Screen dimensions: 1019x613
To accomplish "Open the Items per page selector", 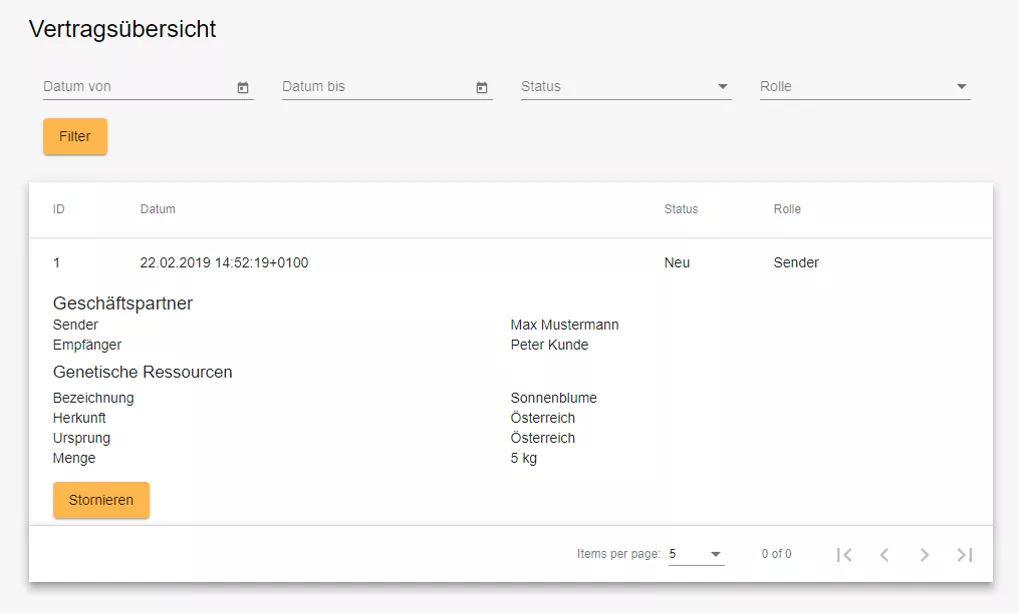I will tap(695, 554).
